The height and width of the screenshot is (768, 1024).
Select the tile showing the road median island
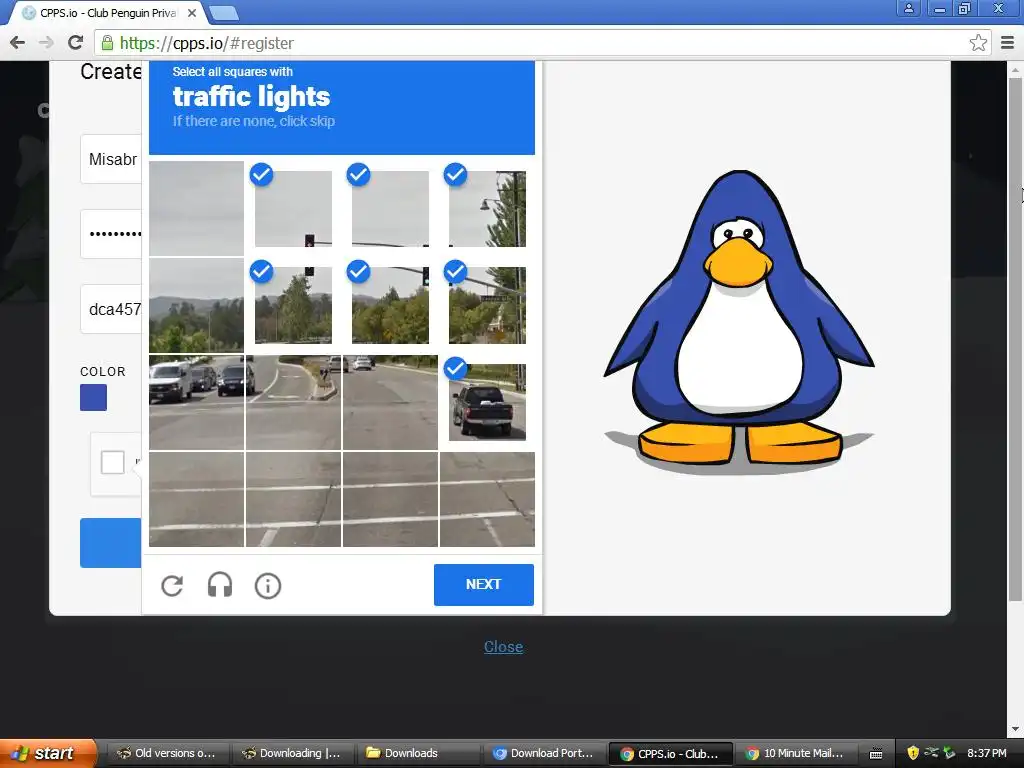[293, 402]
